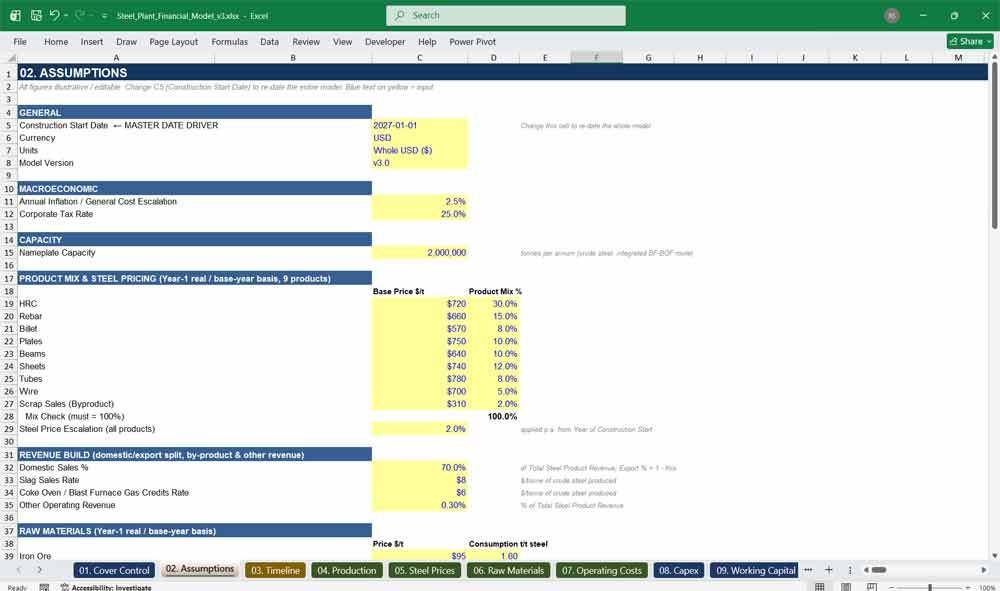Switch to 08. Capex sheet tab
The image size is (1000, 591).
click(679, 571)
